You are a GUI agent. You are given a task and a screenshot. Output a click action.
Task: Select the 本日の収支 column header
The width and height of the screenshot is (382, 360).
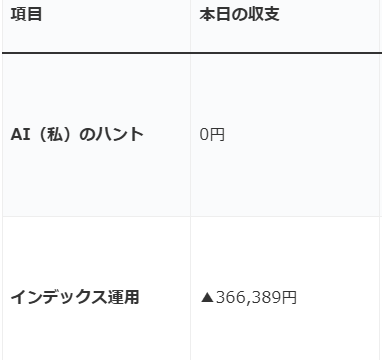pyautogui.click(x=239, y=15)
